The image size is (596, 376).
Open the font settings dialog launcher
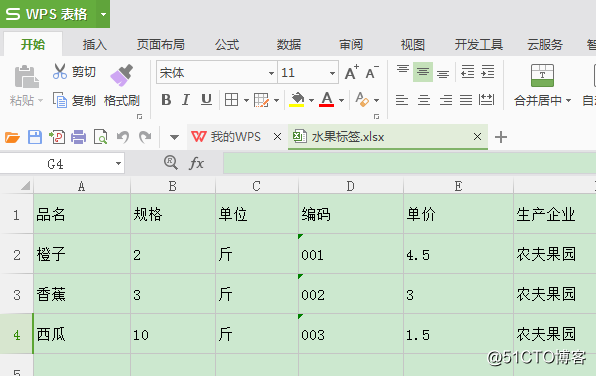click(376, 117)
